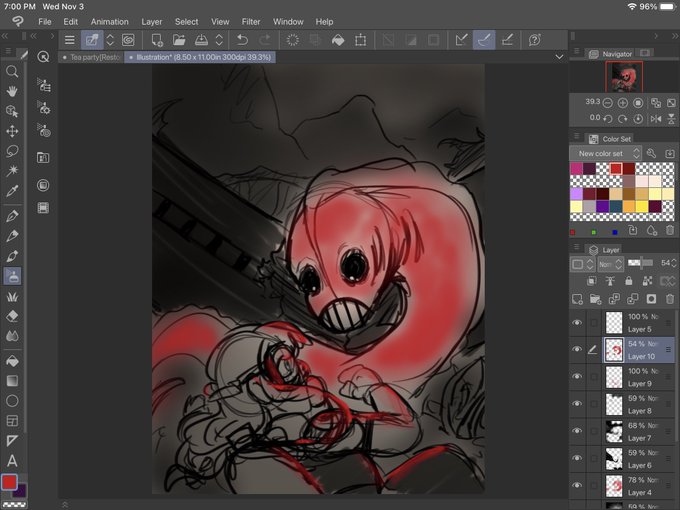This screenshot has width=680, height=510.
Task: Select the Operation object tool
Action: (12, 111)
